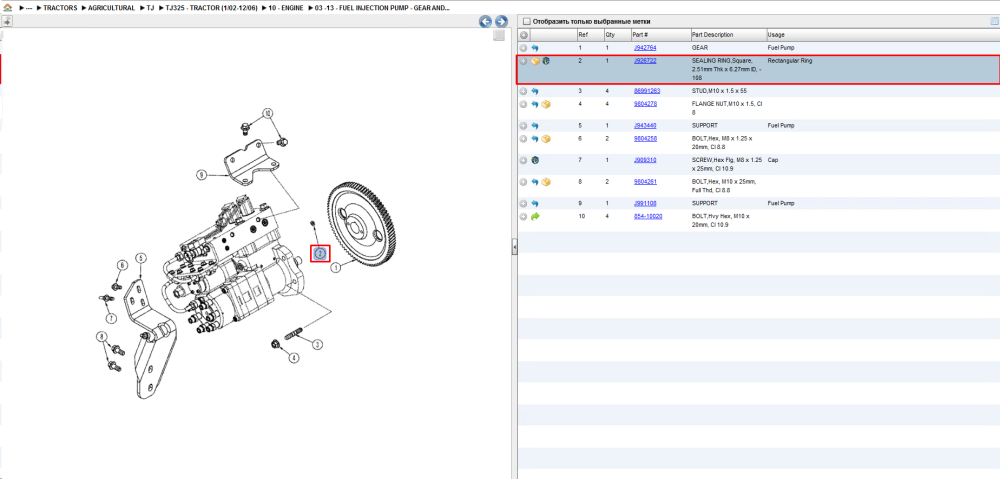The width and height of the screenshot is (1000, 479).
Task: Open part number 86991263 link
Action: 647,91
